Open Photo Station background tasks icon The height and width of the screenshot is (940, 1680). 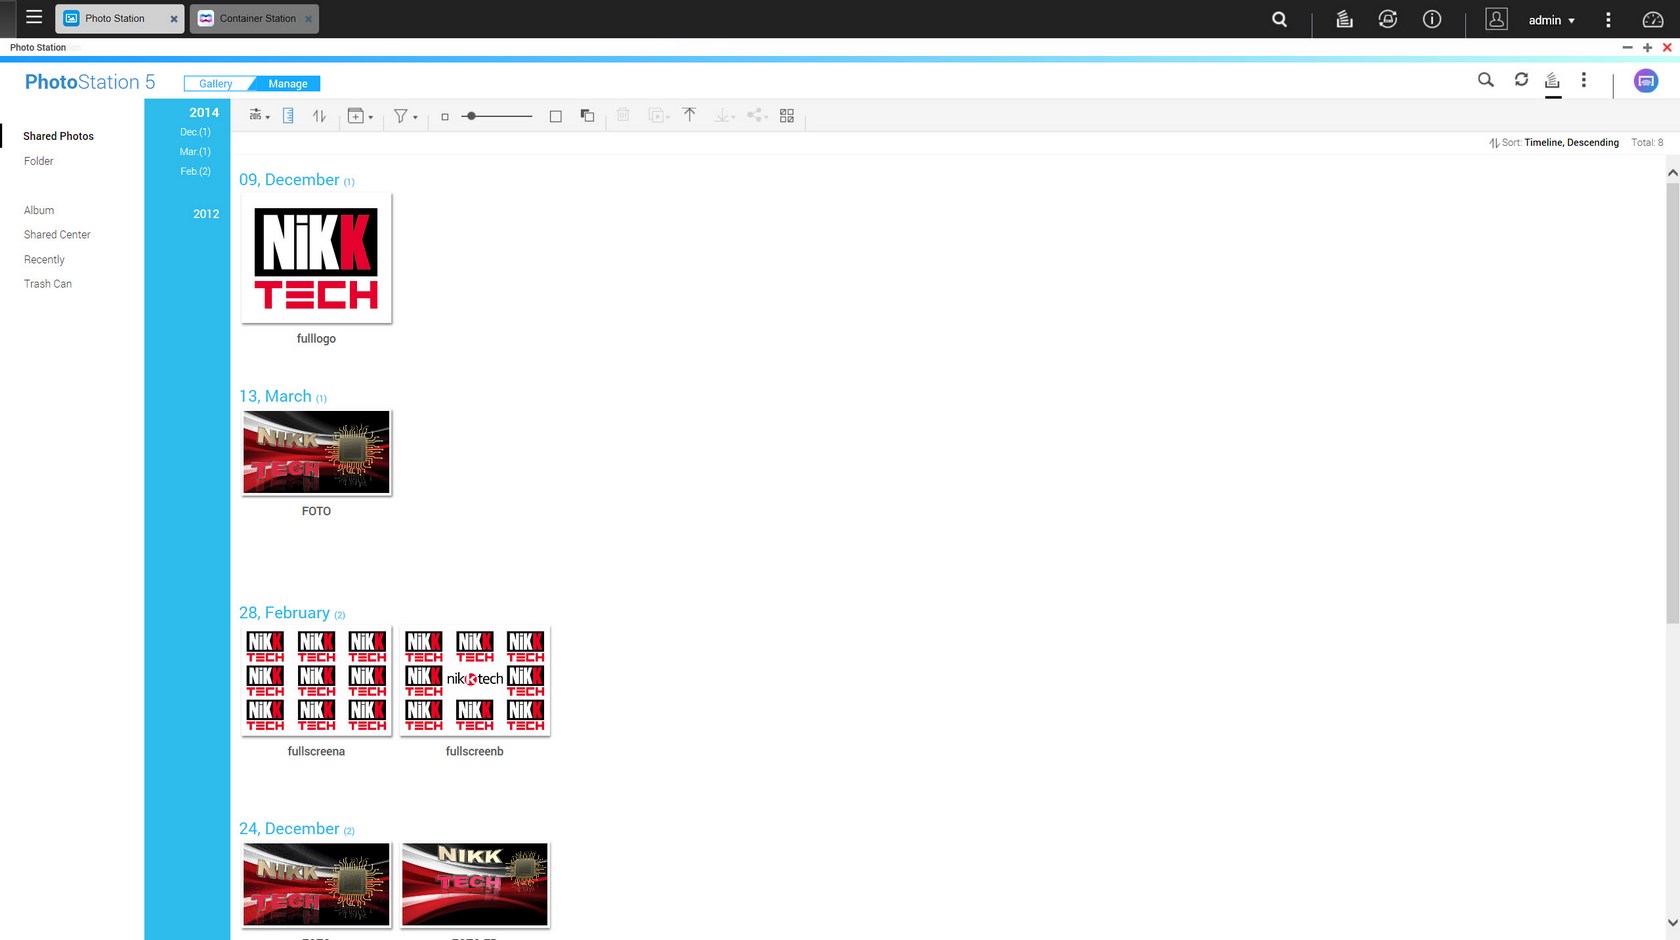pyautogui.click(x=1553, y=81)
